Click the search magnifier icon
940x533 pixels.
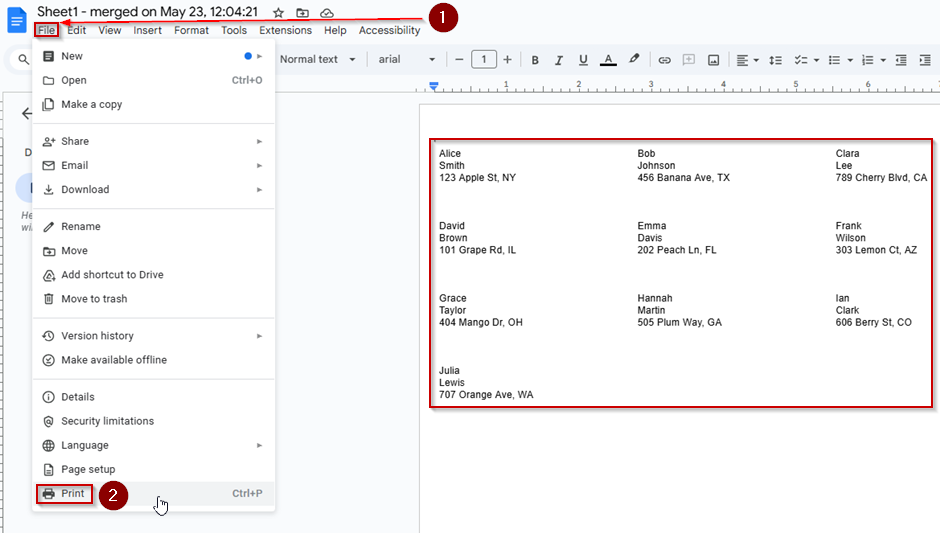23,59
